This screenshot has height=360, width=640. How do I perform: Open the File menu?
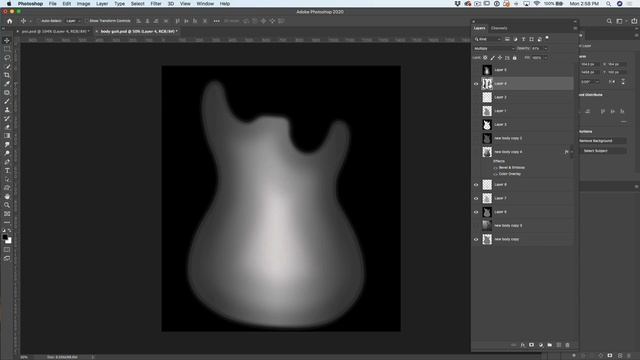coord(53,4)
